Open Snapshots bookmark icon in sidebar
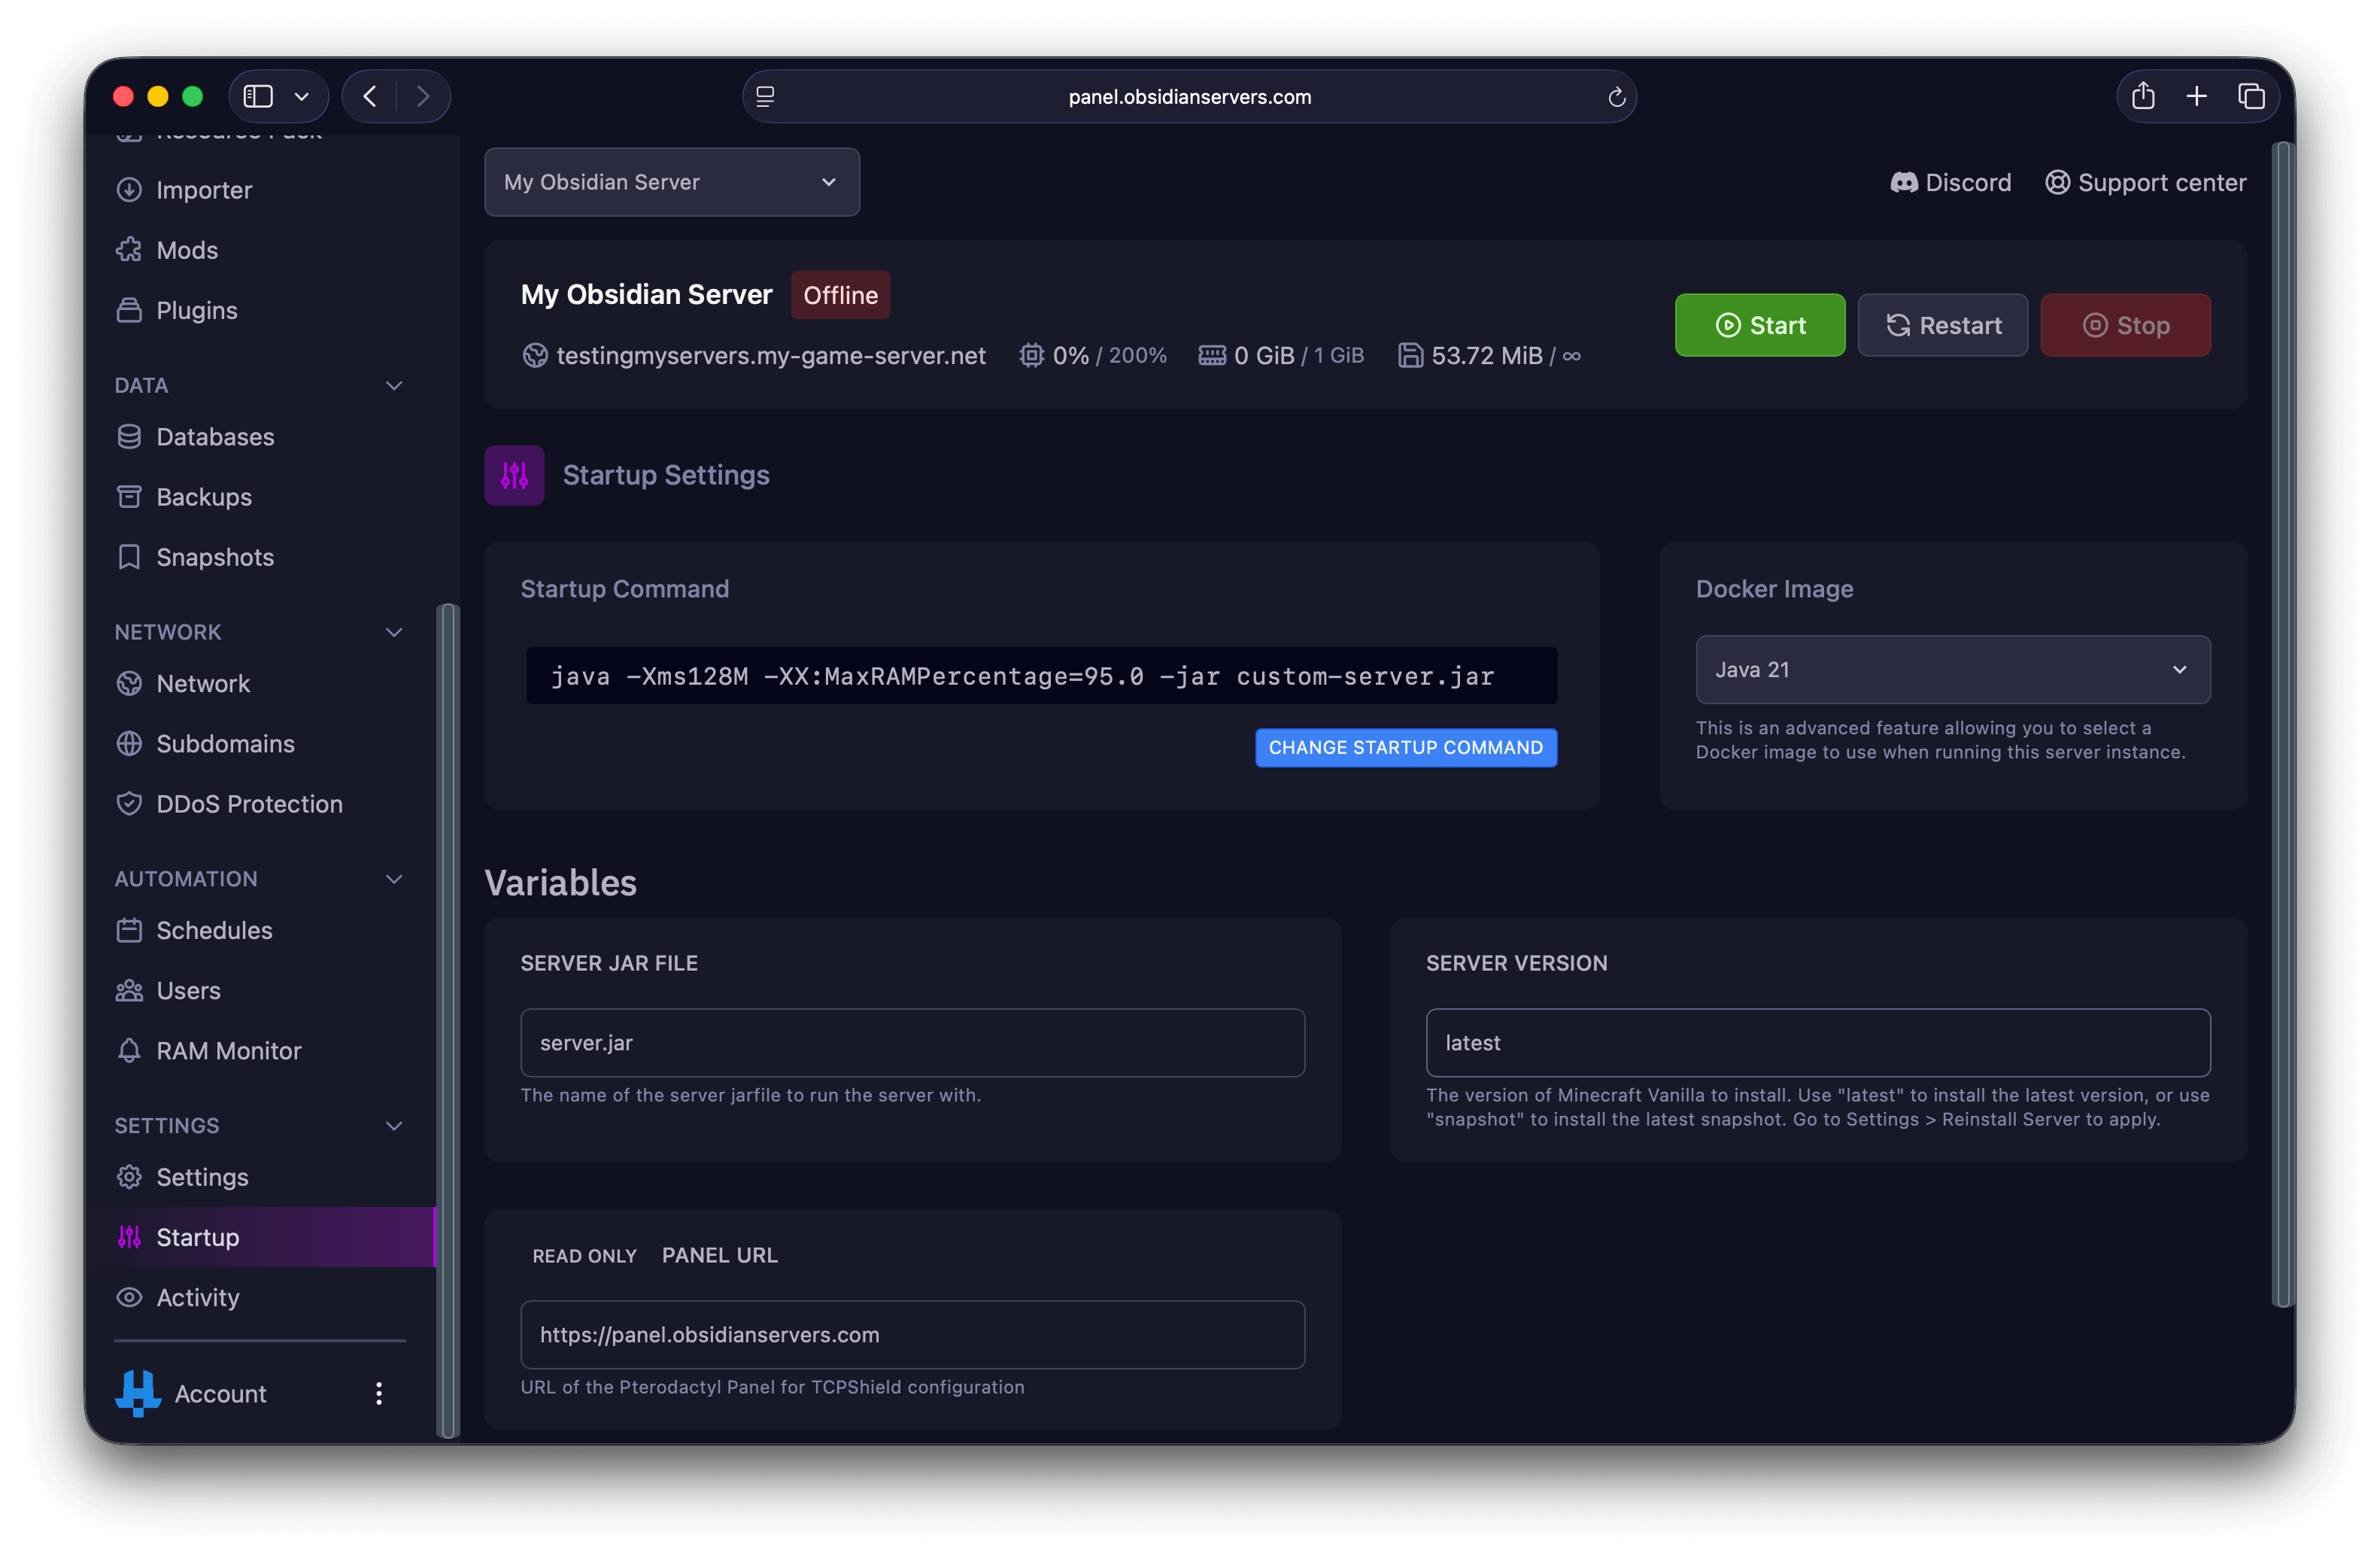Viewport: 2380px width, 1556px height. click(x=129, y=557)
